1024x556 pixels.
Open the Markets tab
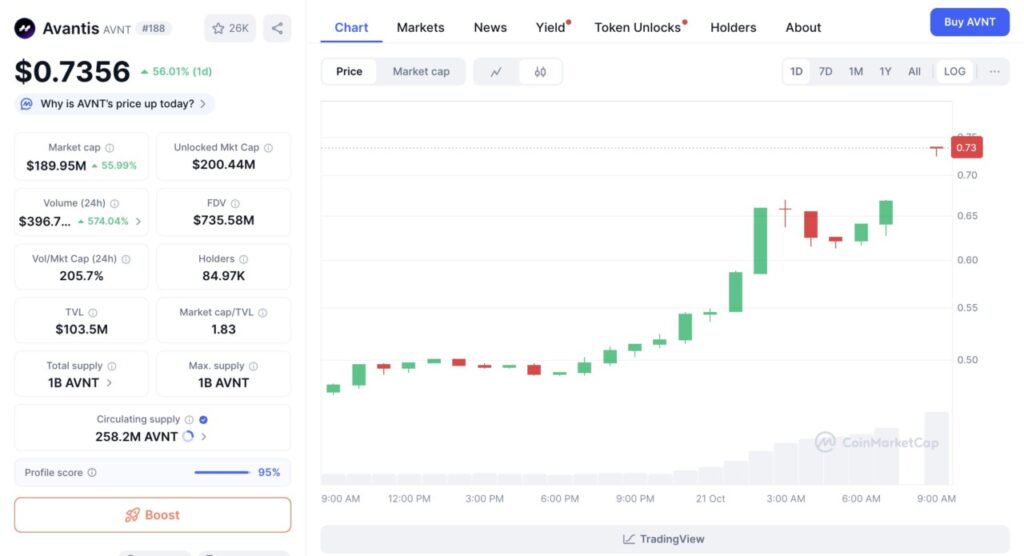point(421,27)
